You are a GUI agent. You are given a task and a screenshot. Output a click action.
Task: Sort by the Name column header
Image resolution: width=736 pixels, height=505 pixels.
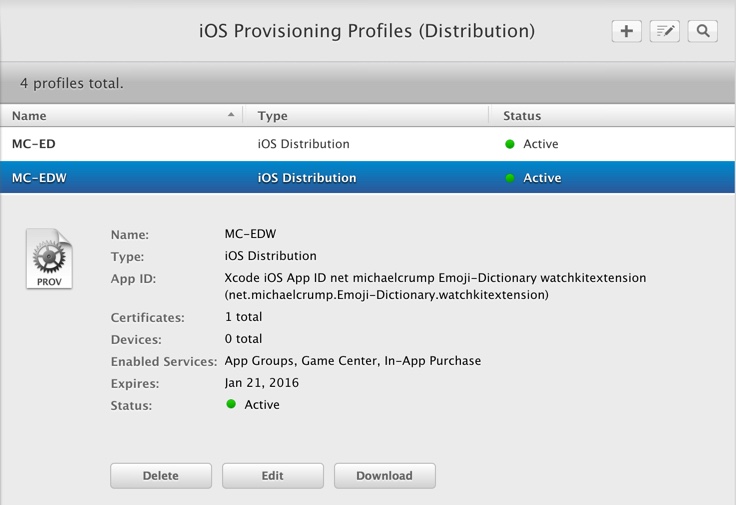point(121,115)
